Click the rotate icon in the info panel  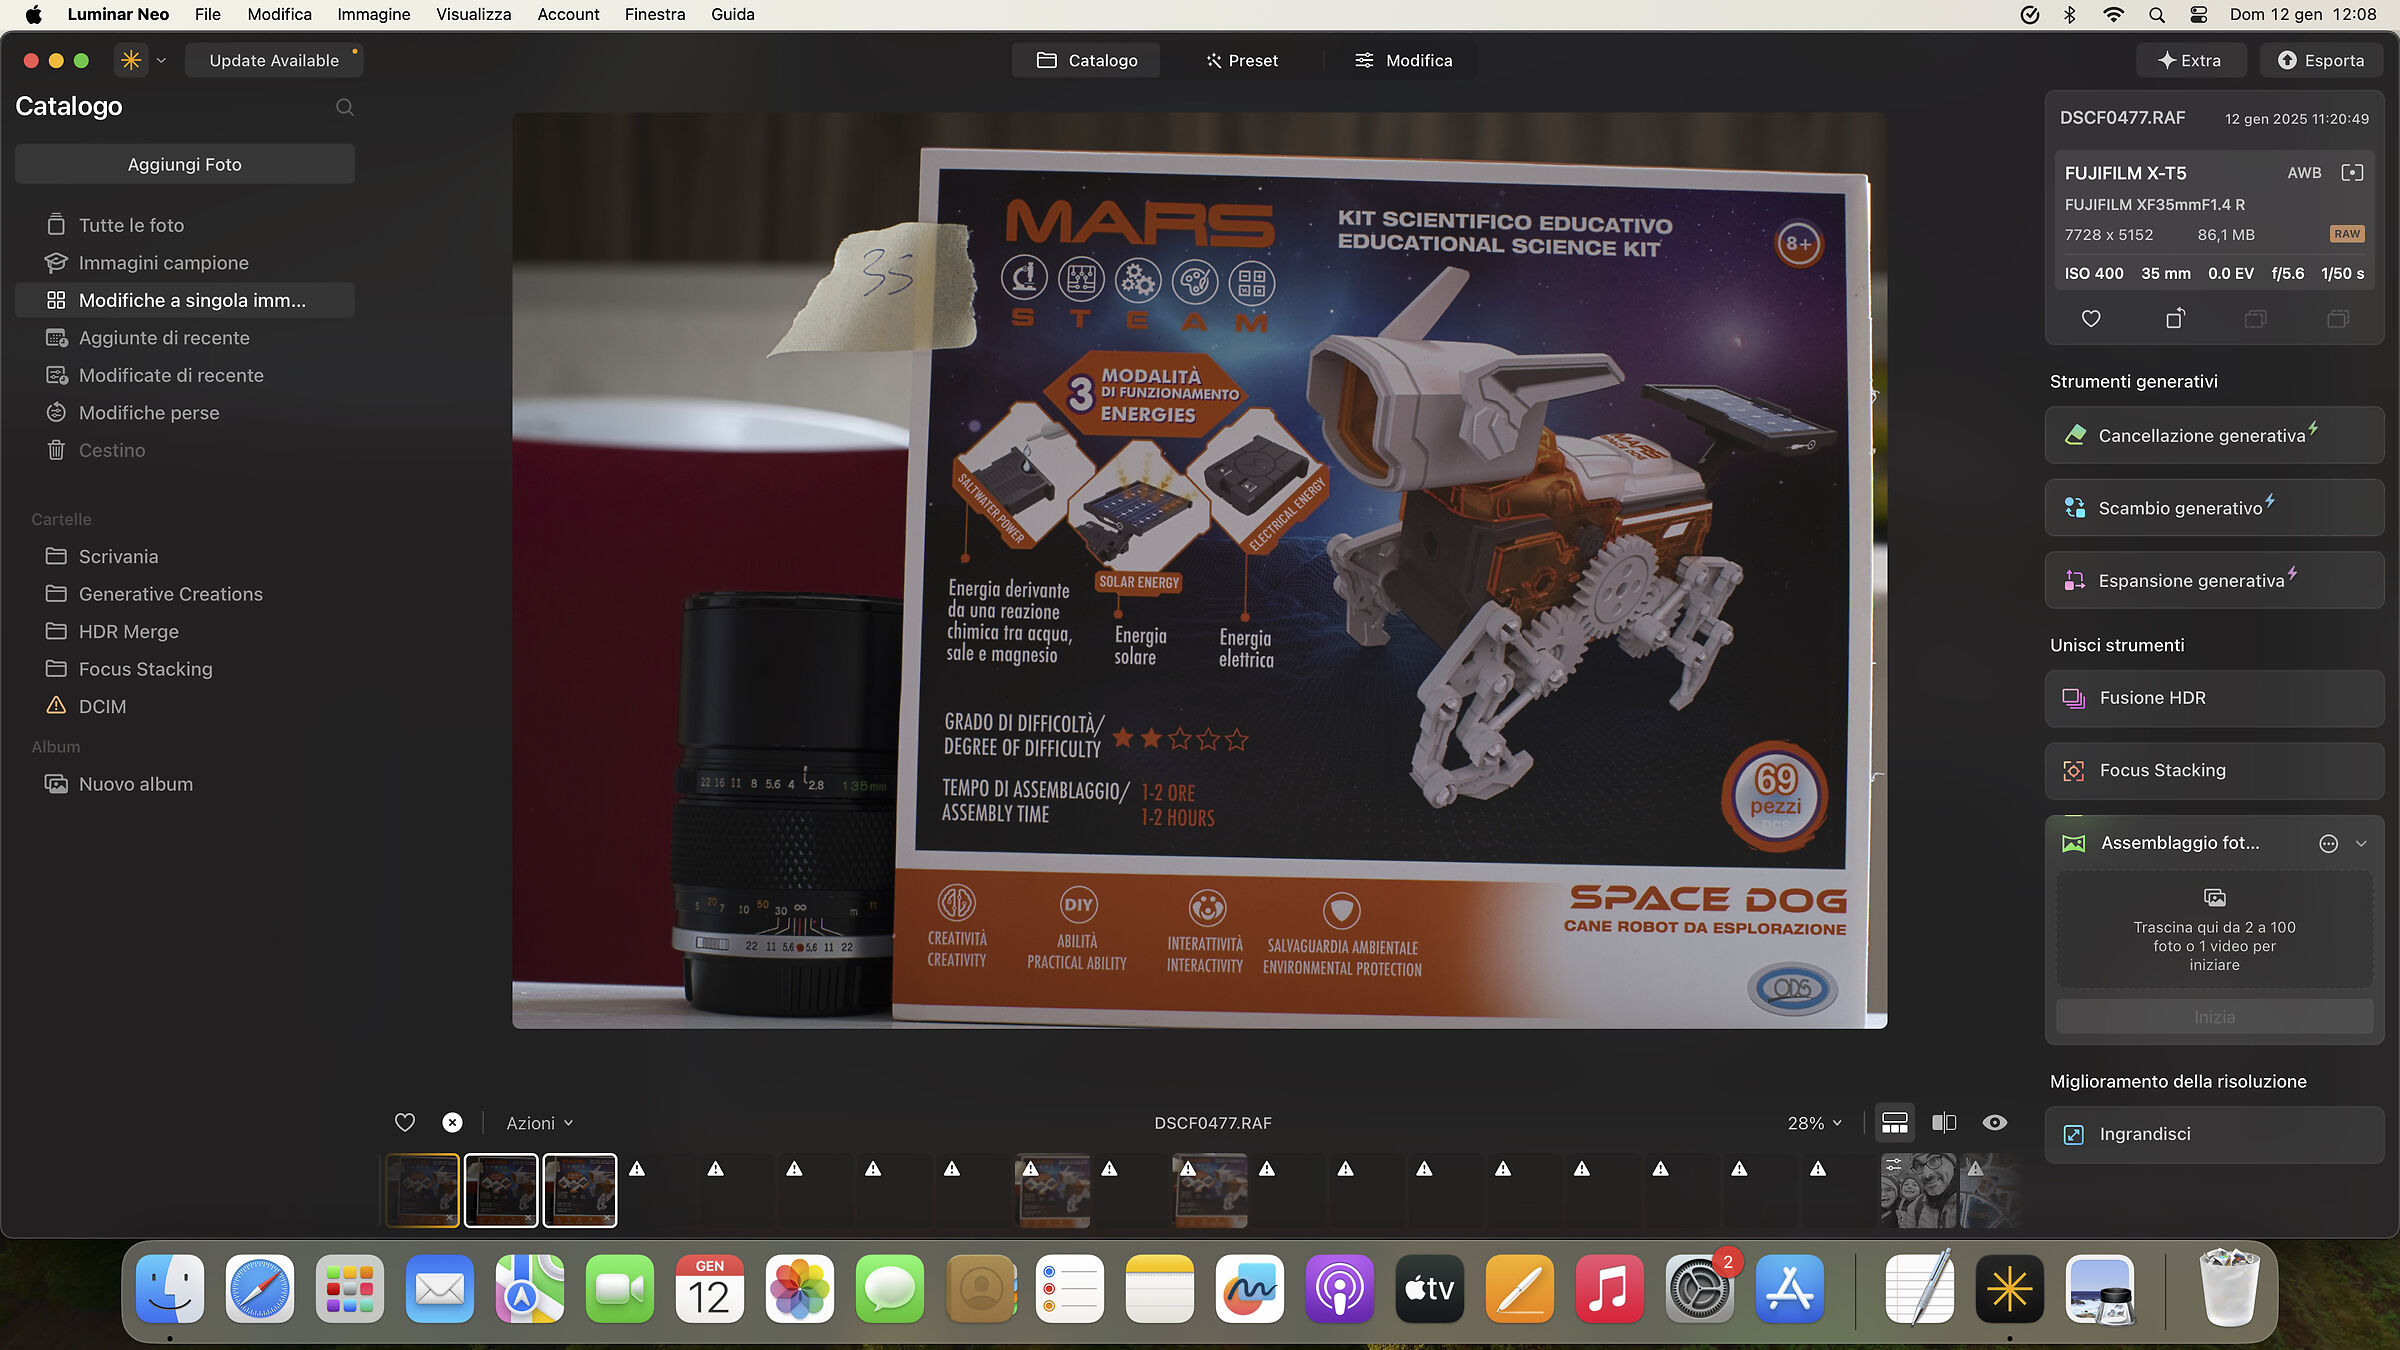click(2175, 318)
